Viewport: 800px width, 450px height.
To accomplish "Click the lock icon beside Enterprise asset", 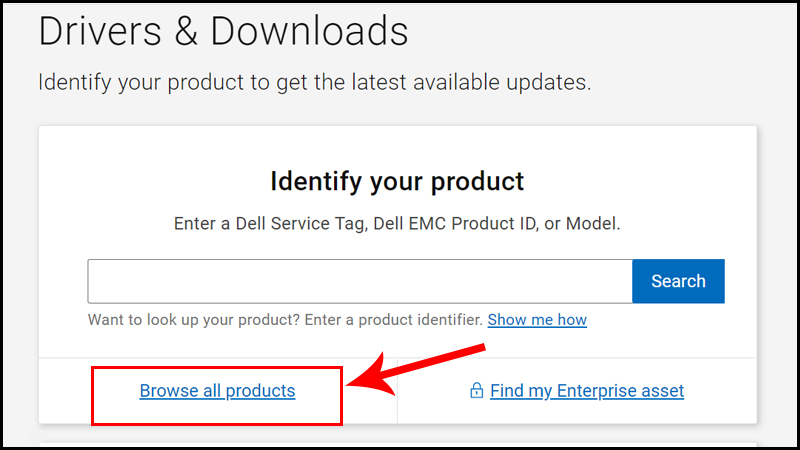I will (477, 391).
